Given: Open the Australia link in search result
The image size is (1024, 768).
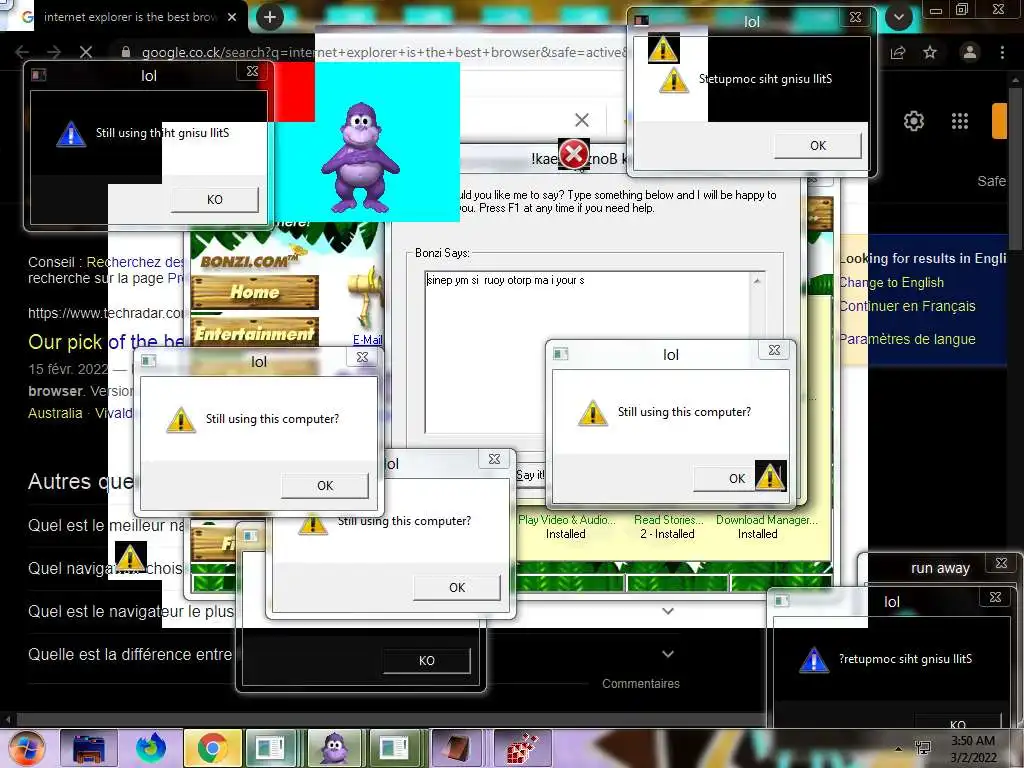Looking at the screenshot, I should tap(56, 413).
